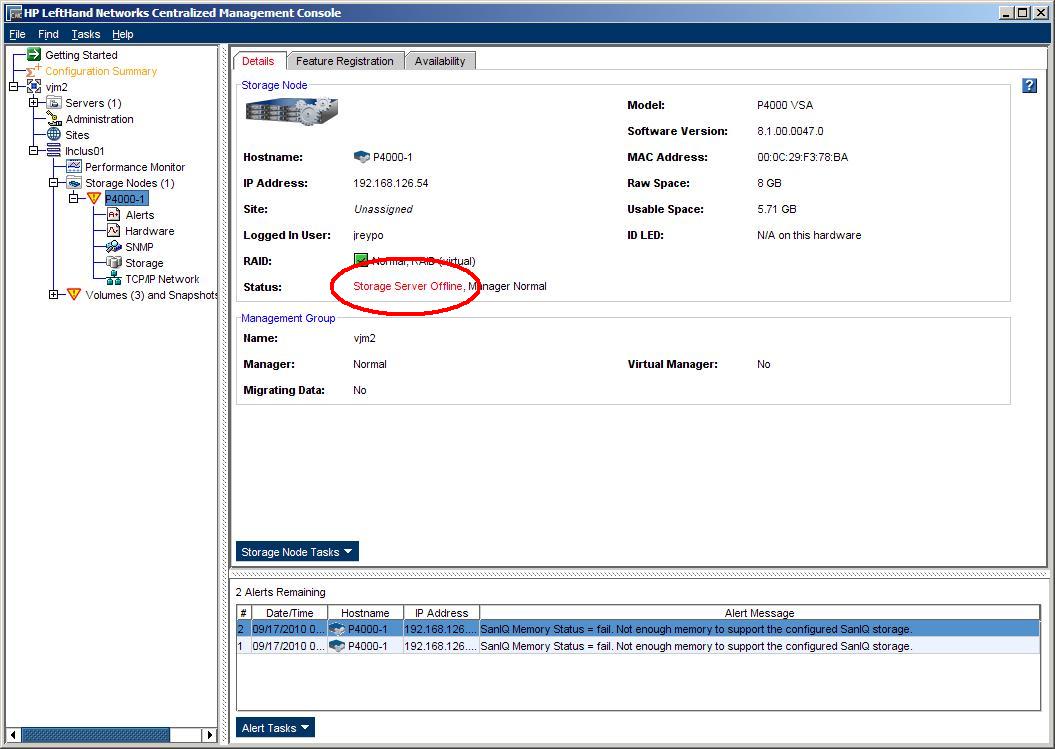Collapse the Storage Nodes (1) node
1055x749 pixels.
tap(54, 183)
